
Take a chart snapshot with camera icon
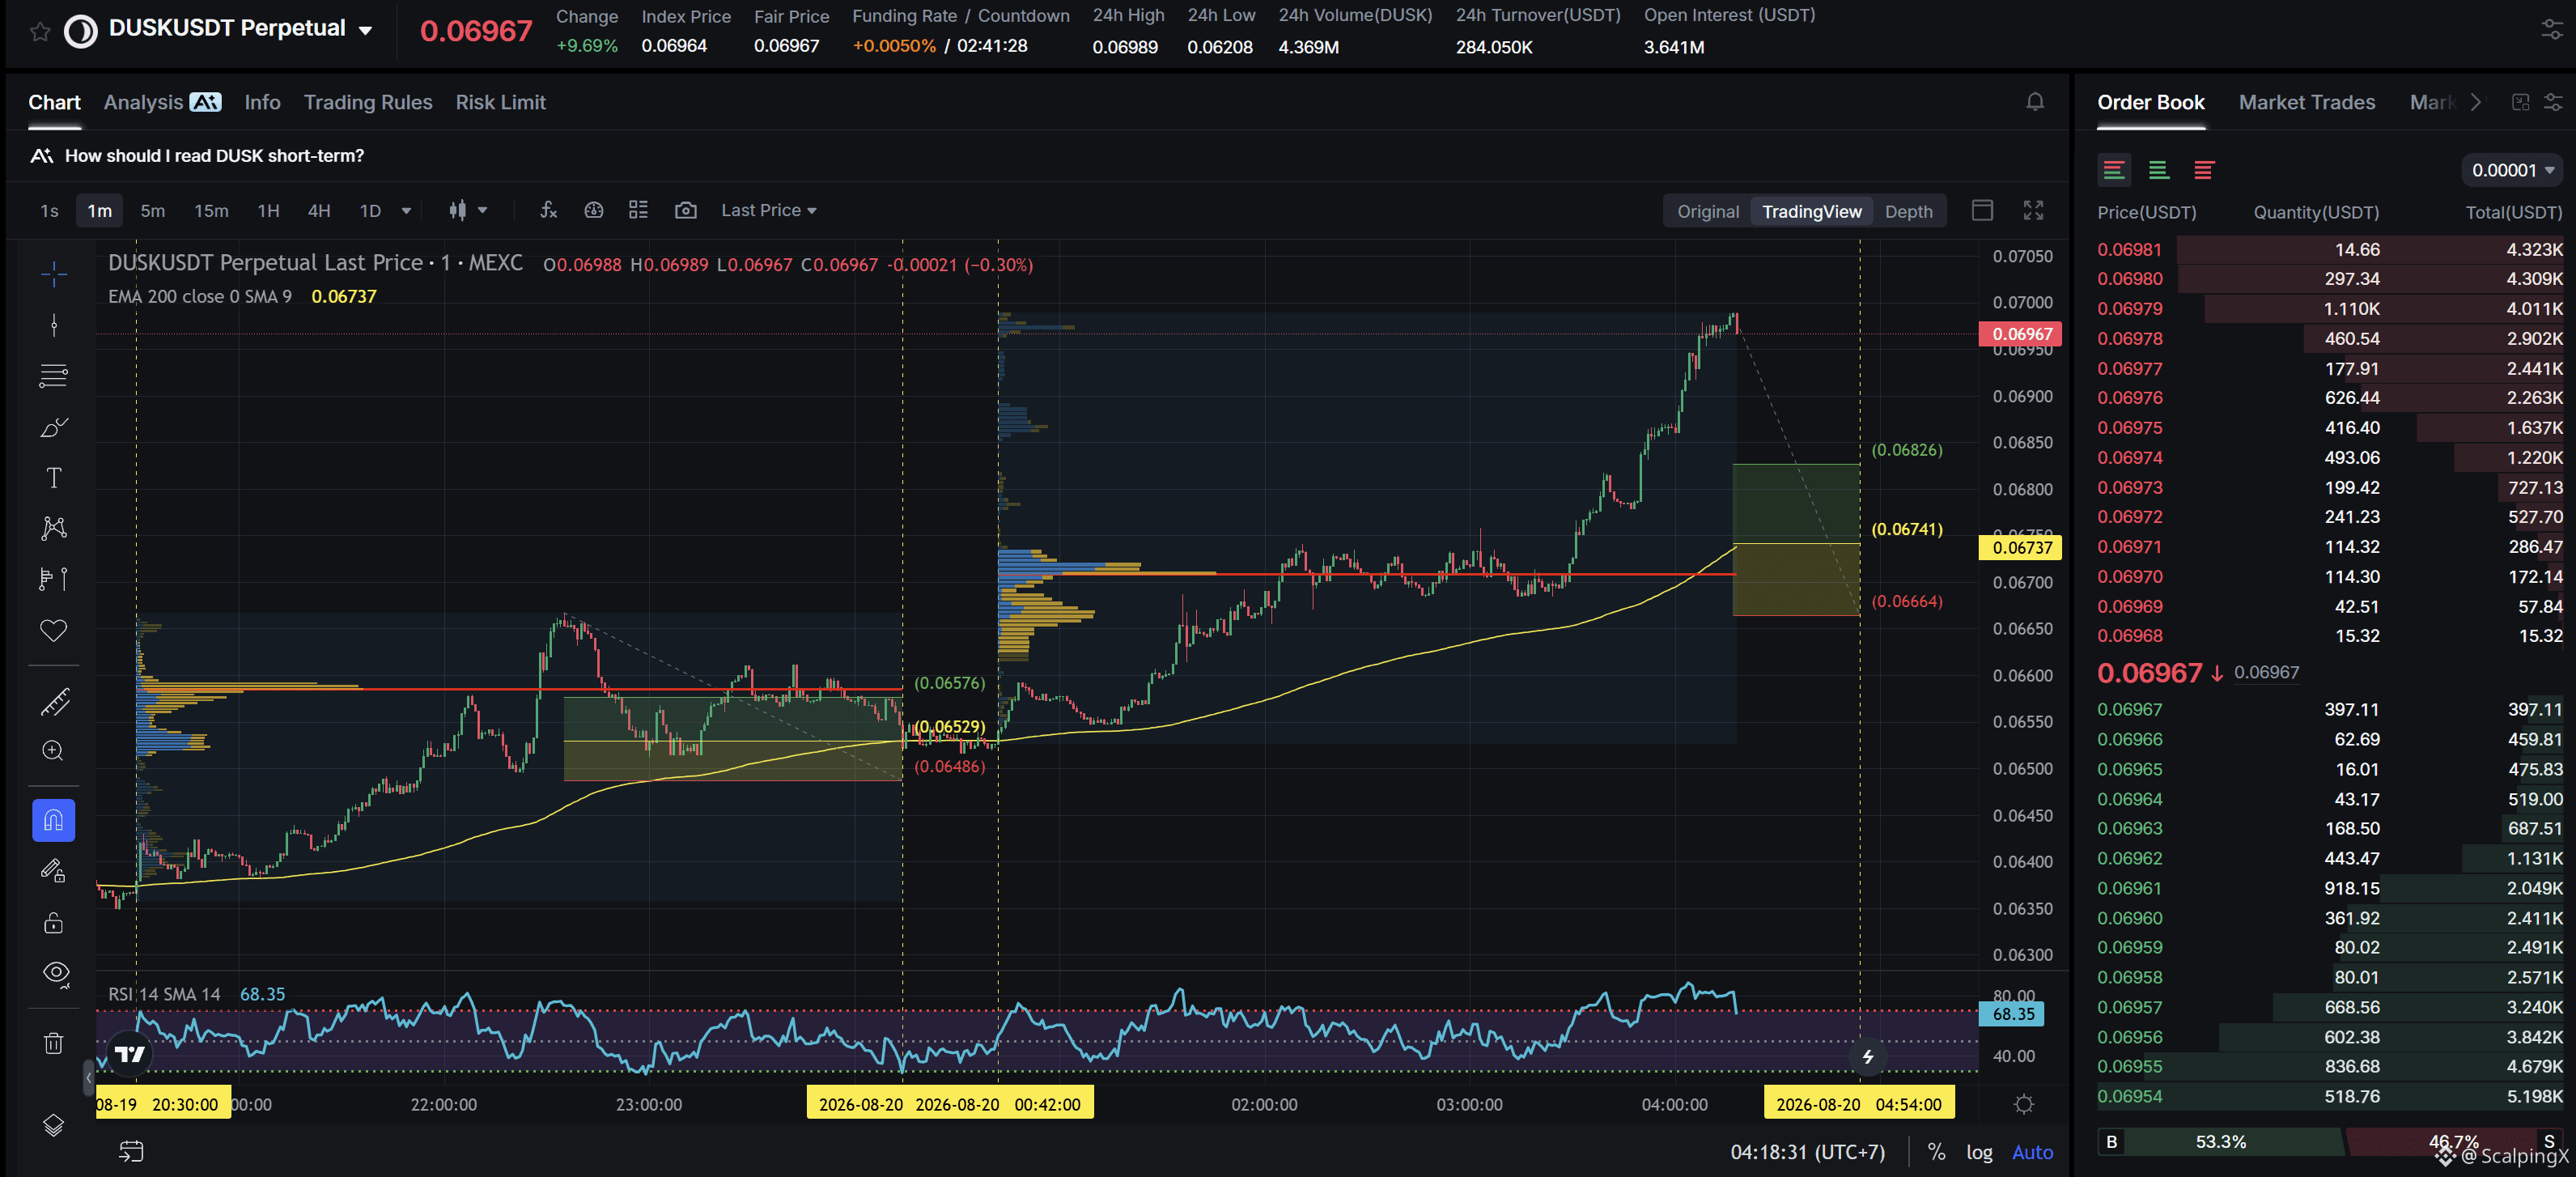click(685, 210)
